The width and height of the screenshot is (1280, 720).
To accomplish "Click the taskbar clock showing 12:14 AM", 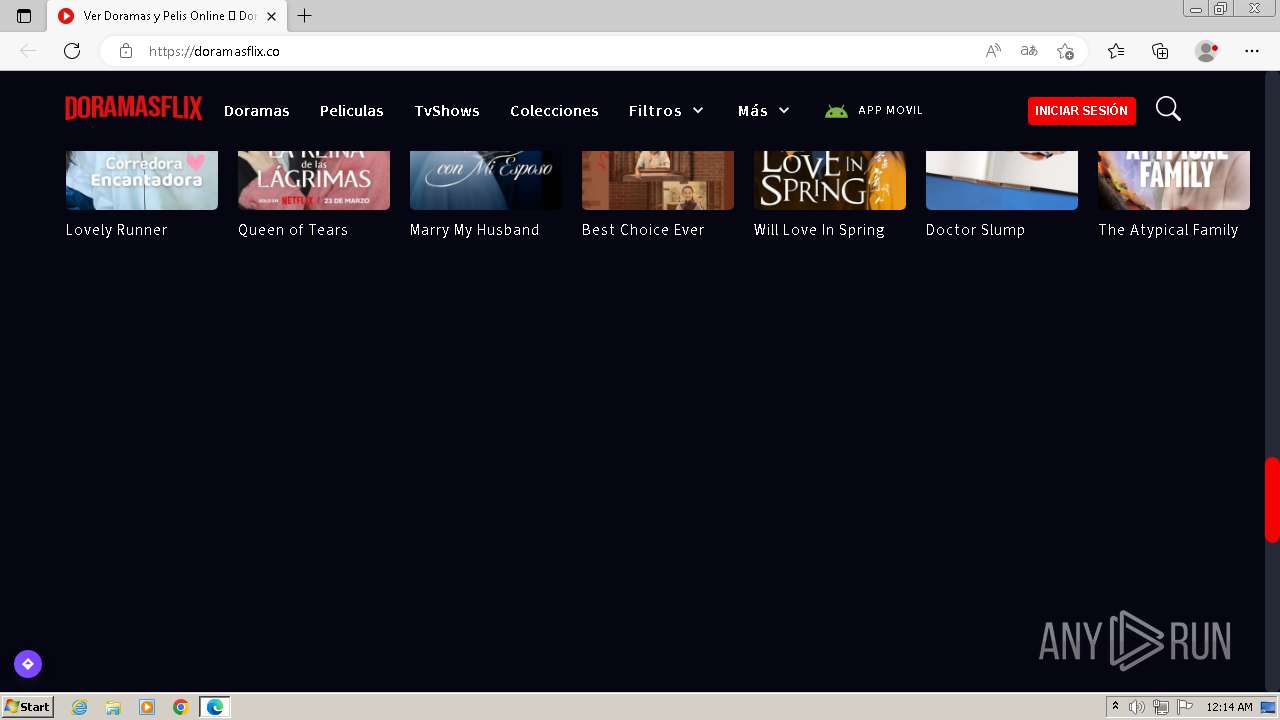I will click(1229, 707).
